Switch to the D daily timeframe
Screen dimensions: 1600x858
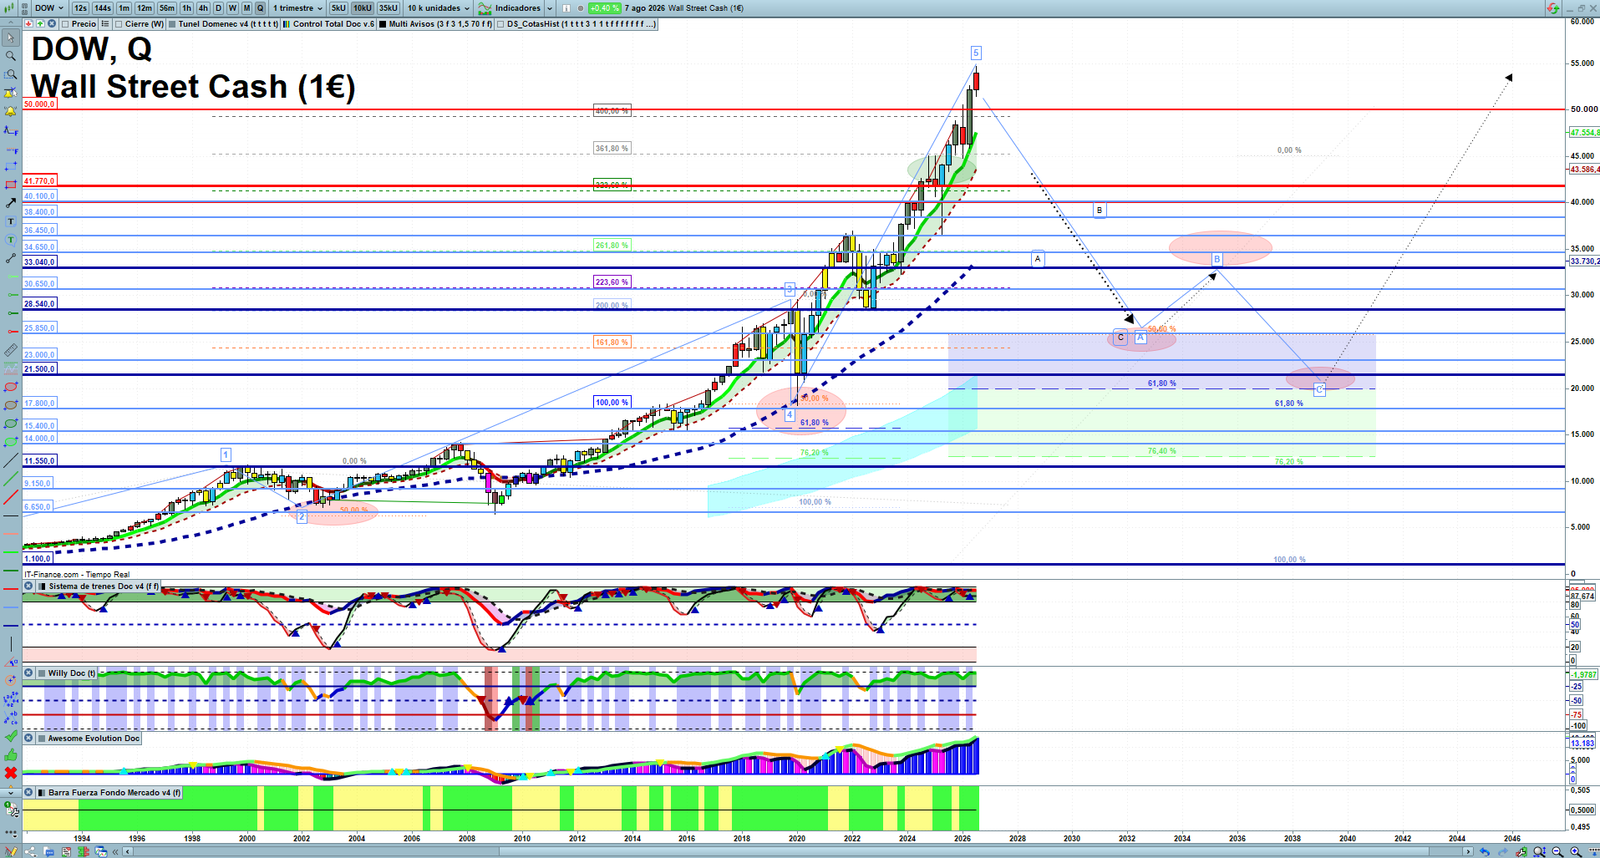coord(219,8)
